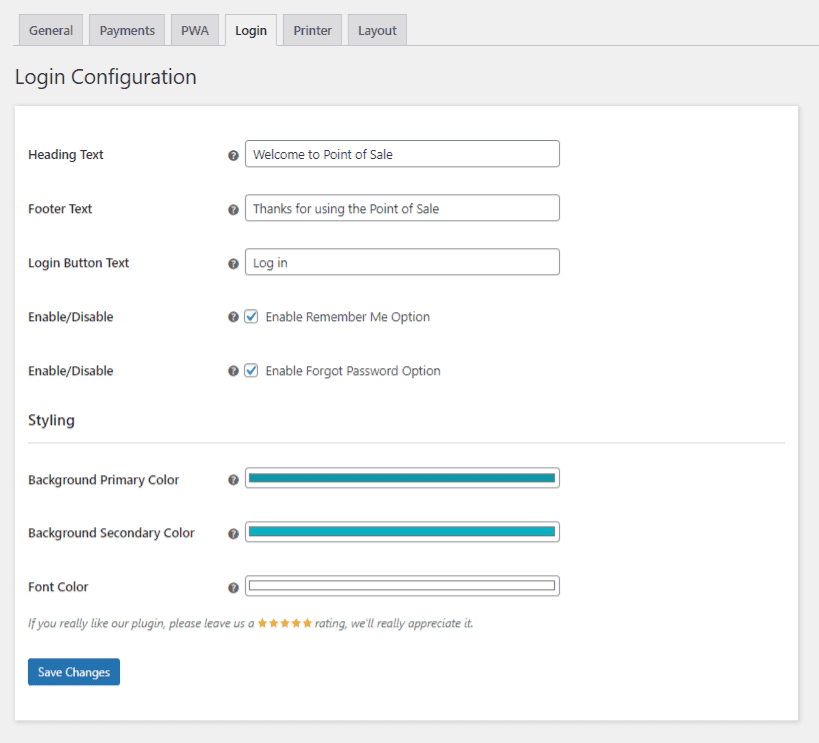Switch to the Printer tab
This screenshot has height=743, width=819.
coord(311,30)
